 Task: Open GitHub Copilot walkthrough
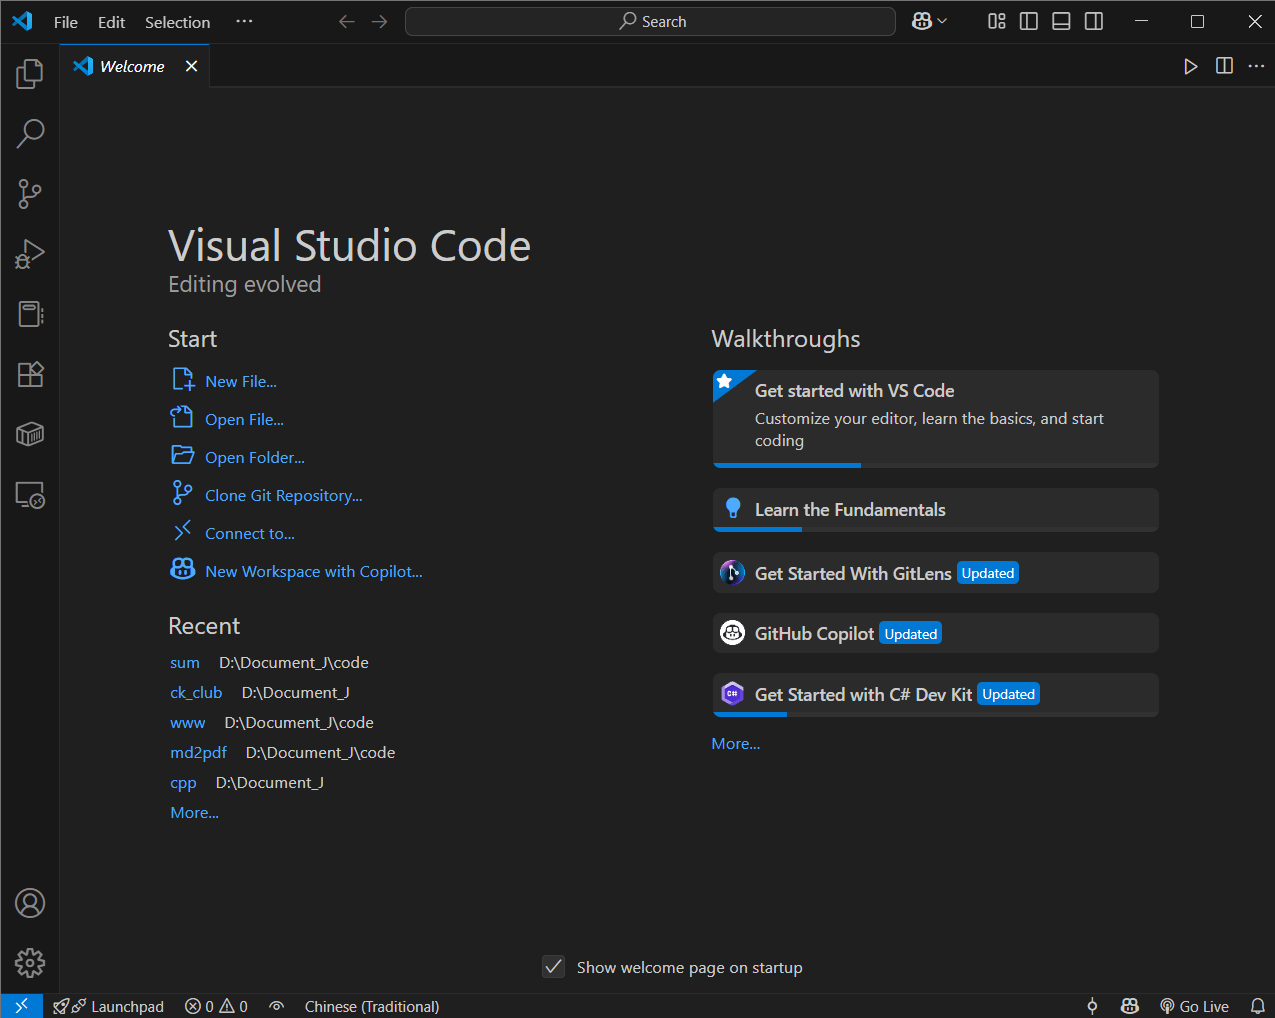pyautogui.click(x=935, y=633)
